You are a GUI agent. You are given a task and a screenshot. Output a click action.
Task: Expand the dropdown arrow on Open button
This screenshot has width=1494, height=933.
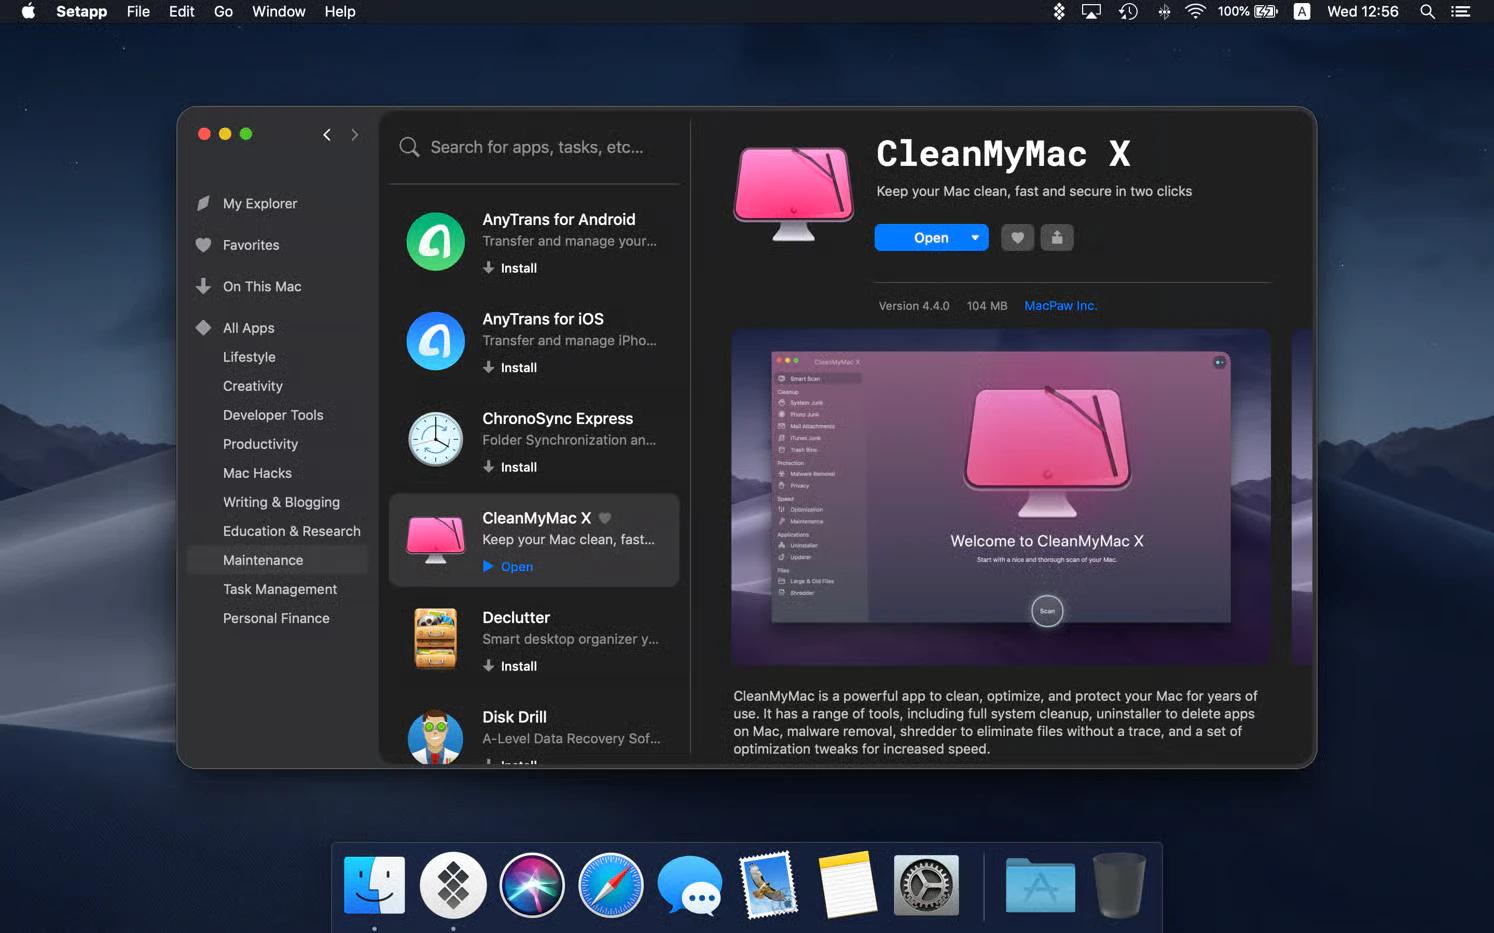(x=975, y=238)
